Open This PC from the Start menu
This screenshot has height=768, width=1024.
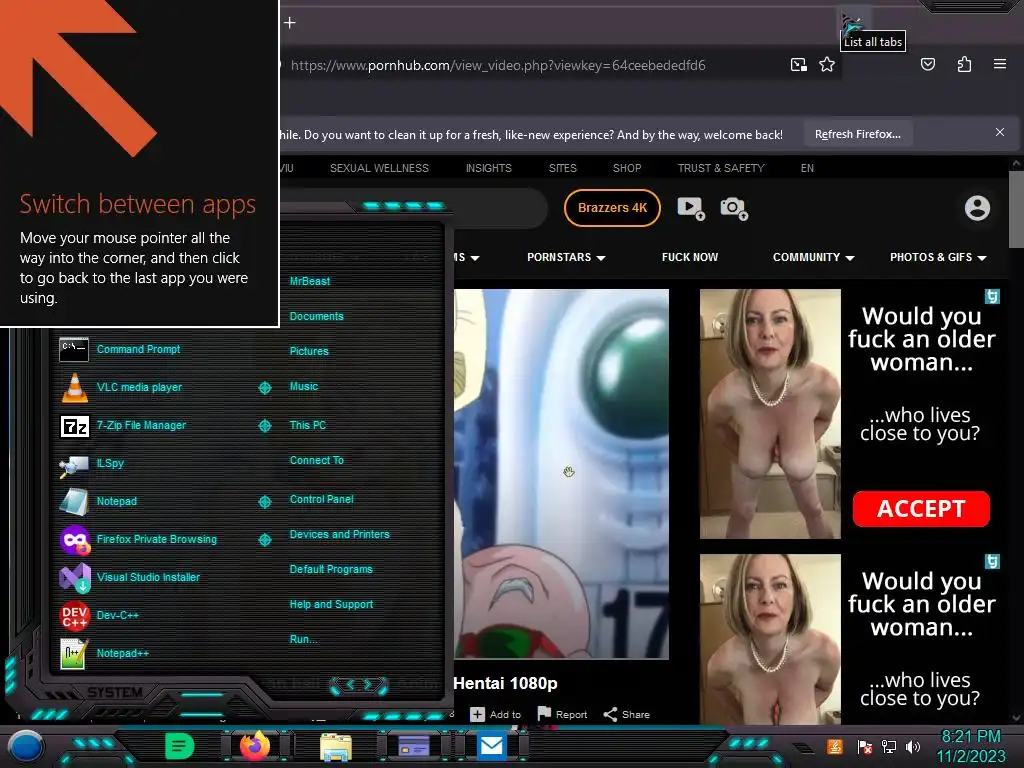(x=308, y=425)
